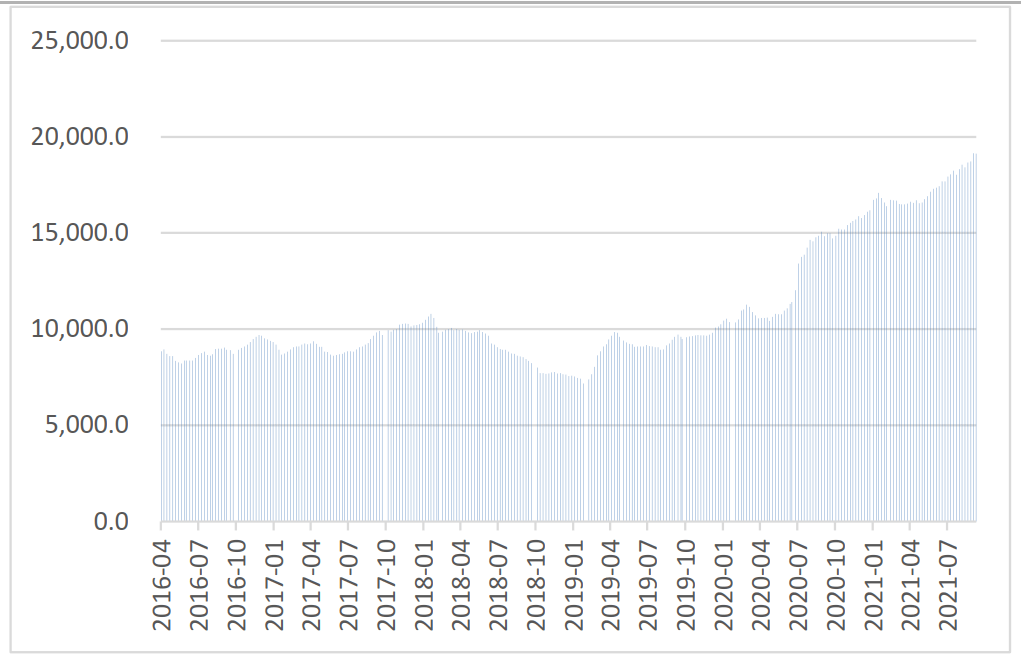This screenshot has width=1021, height=659.
Task: Select the peak bar near 2018-01
Action: [x=431, y=420]
